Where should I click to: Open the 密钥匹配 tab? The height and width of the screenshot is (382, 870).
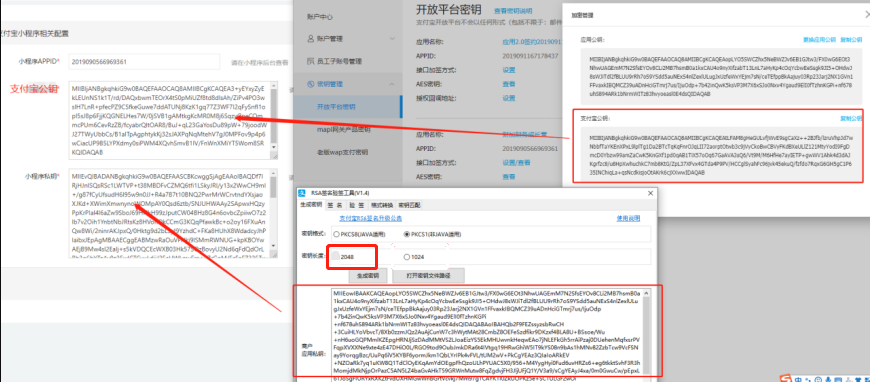pos(409,205)
